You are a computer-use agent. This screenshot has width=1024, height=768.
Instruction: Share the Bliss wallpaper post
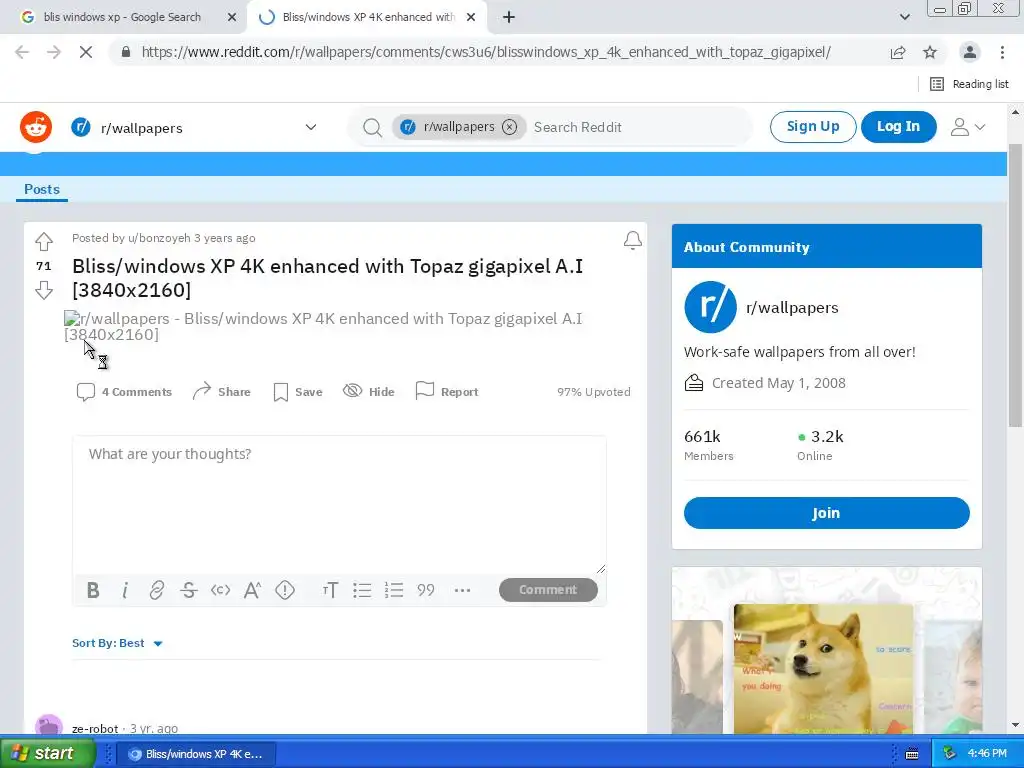(x=221, y=392)
